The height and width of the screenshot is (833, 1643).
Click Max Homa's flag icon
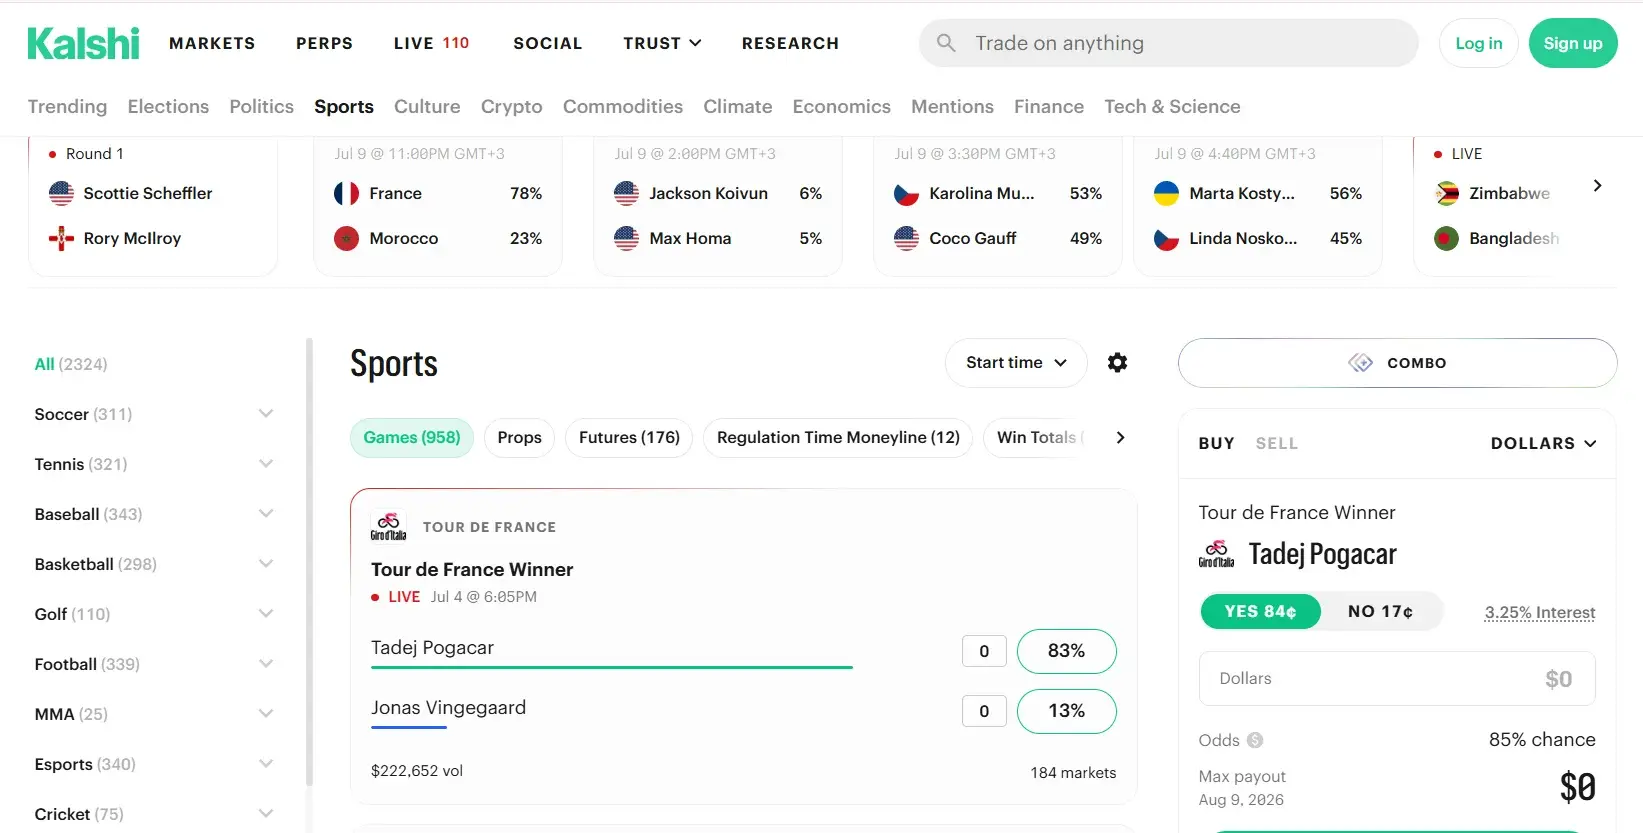(x=626, y=238)
